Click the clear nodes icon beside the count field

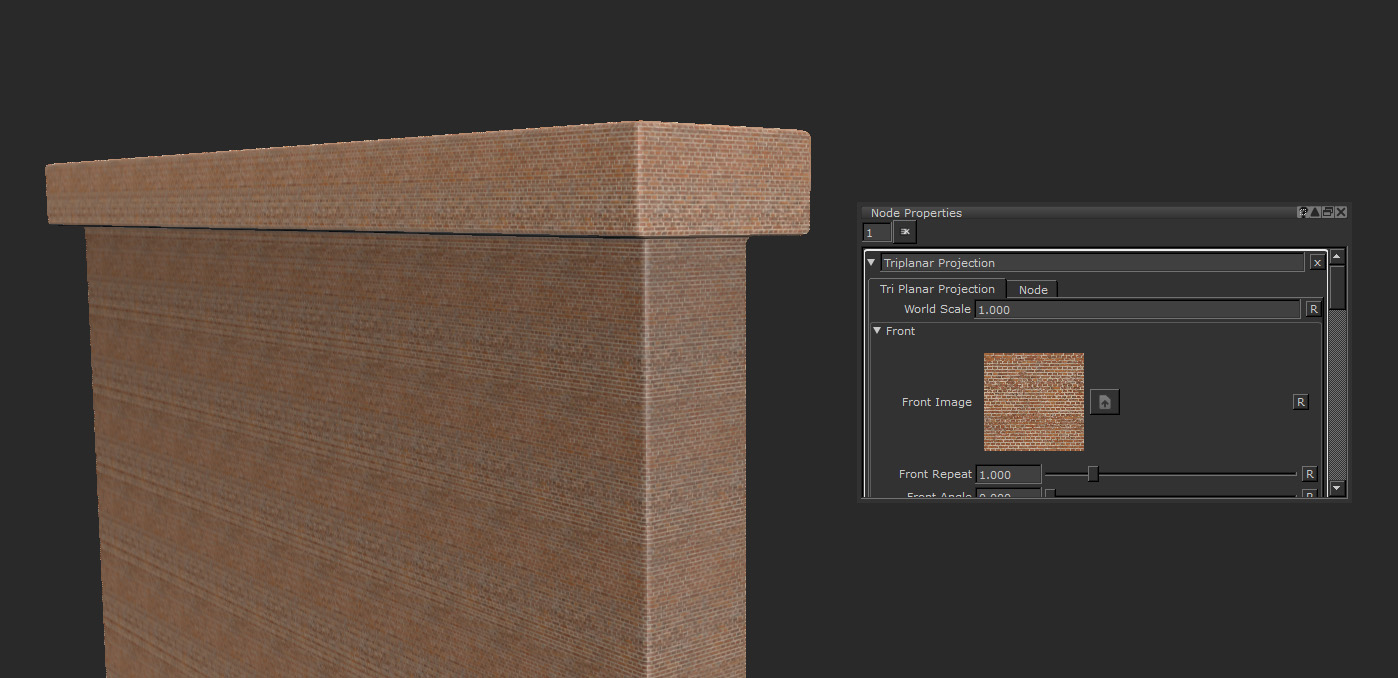coord(905,232)
